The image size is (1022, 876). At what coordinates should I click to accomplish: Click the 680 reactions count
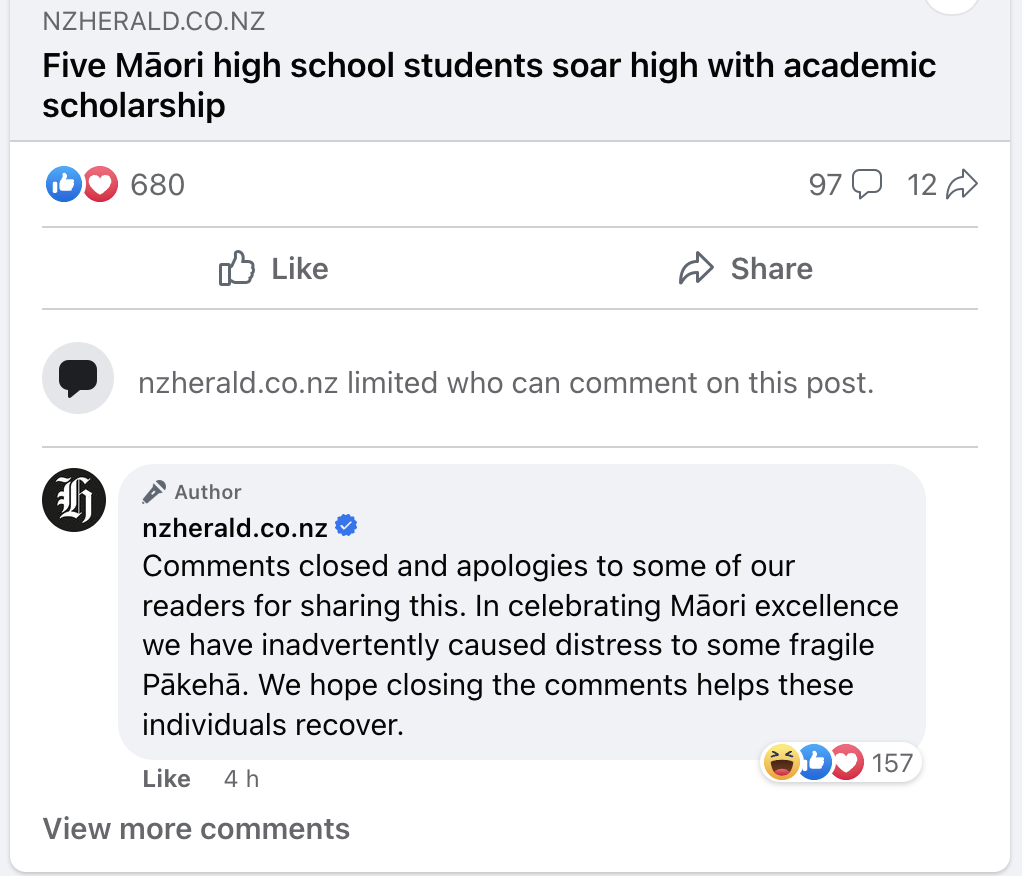point(158,185)
